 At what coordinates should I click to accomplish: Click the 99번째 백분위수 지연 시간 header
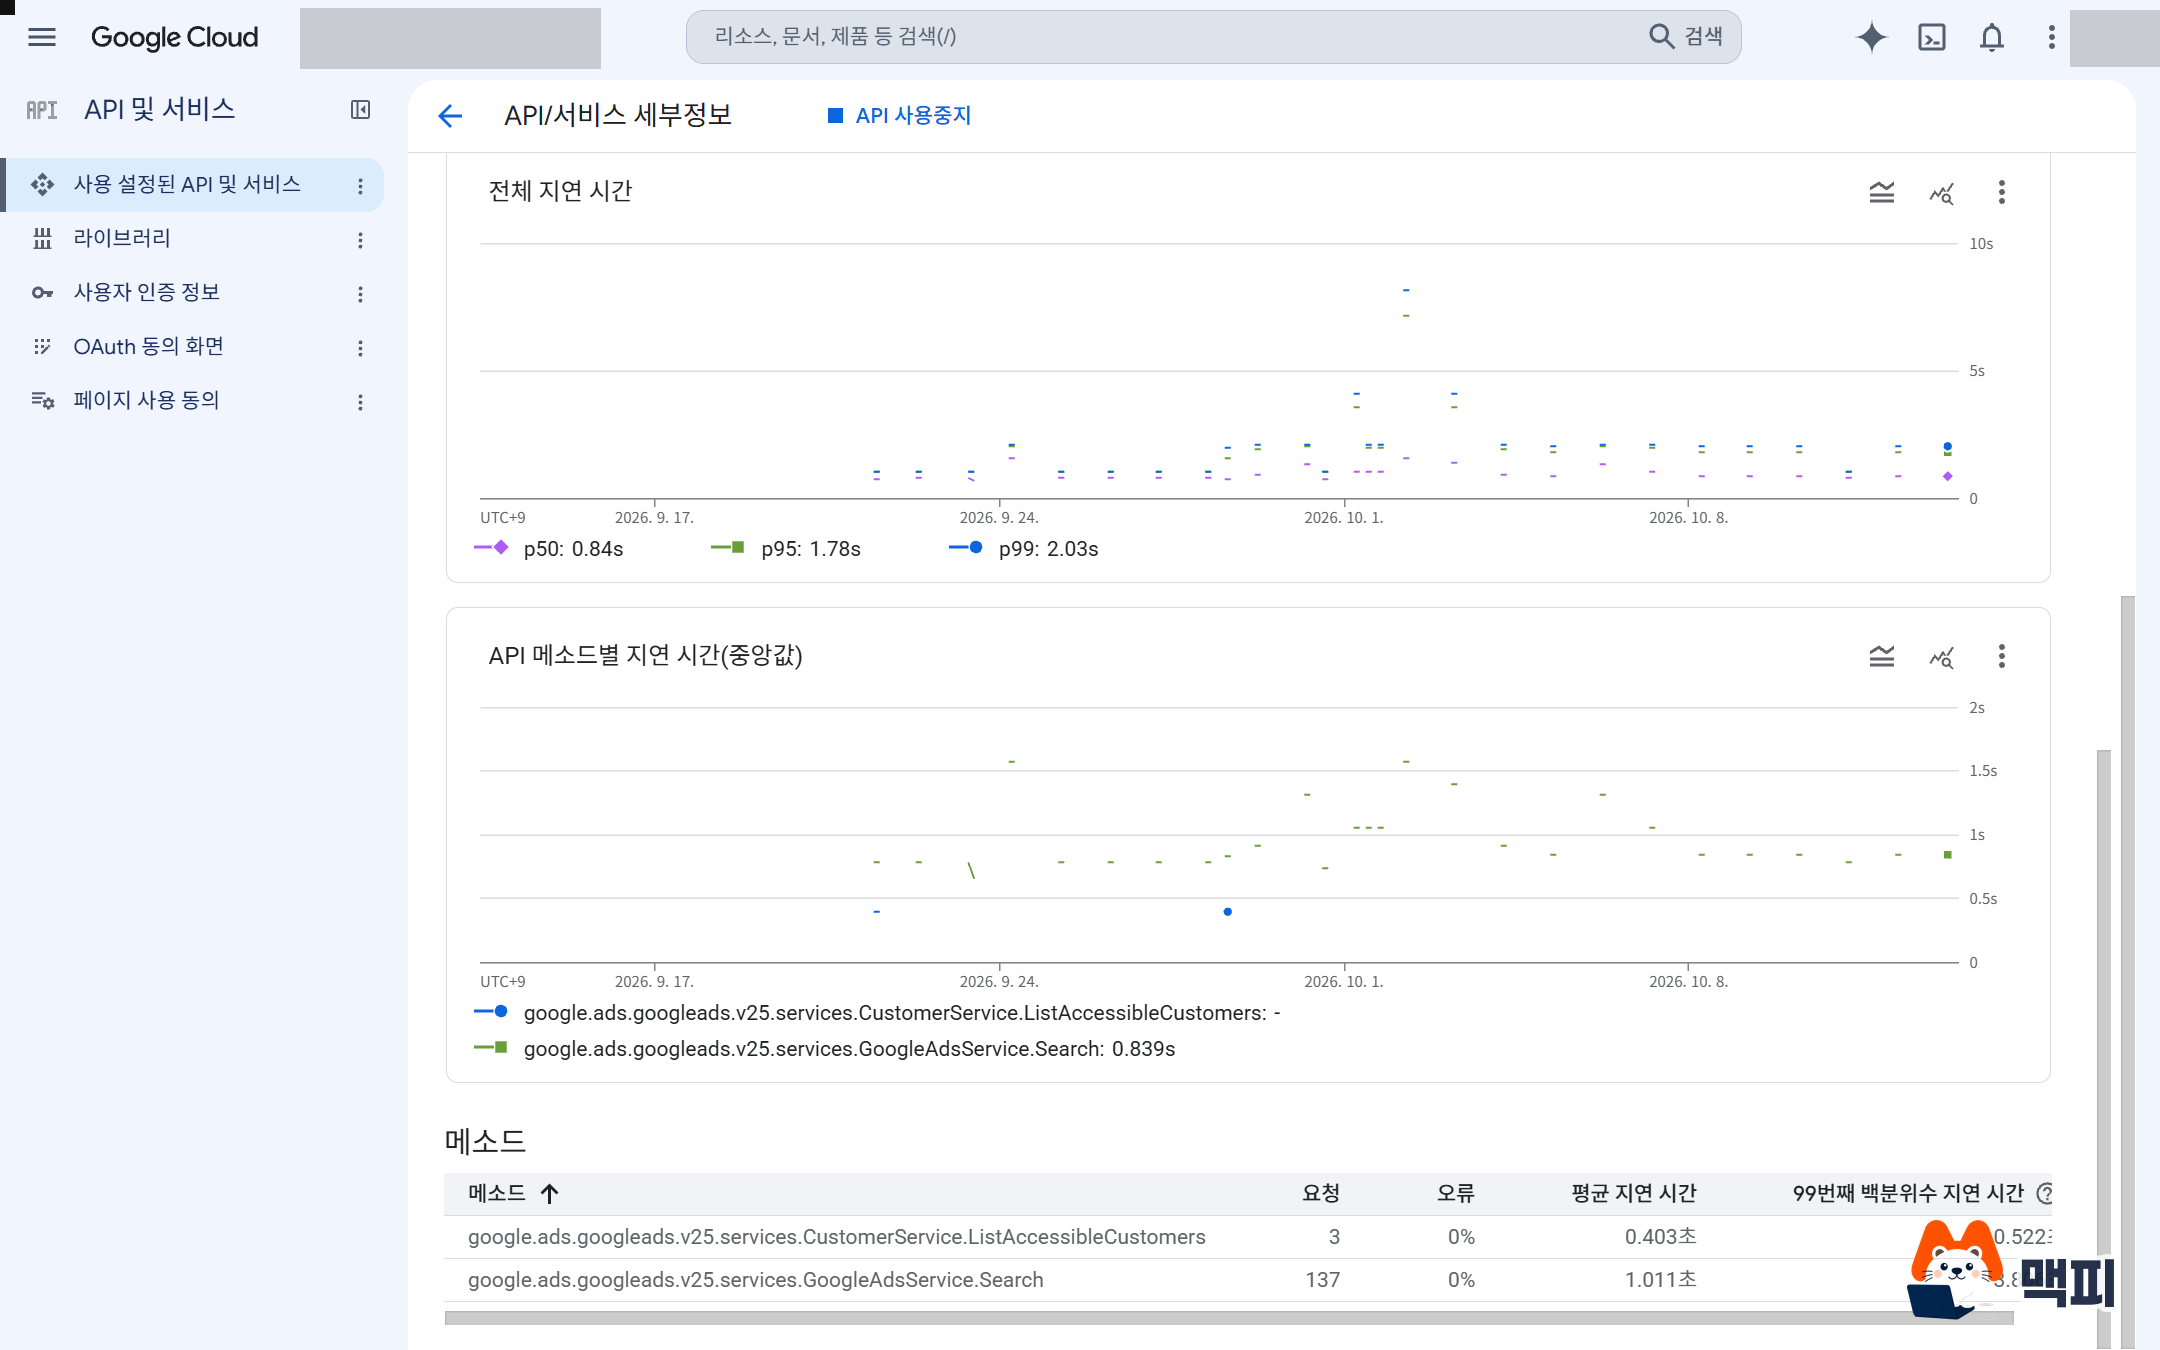pyautogui.click(x=1907, y=1193)
